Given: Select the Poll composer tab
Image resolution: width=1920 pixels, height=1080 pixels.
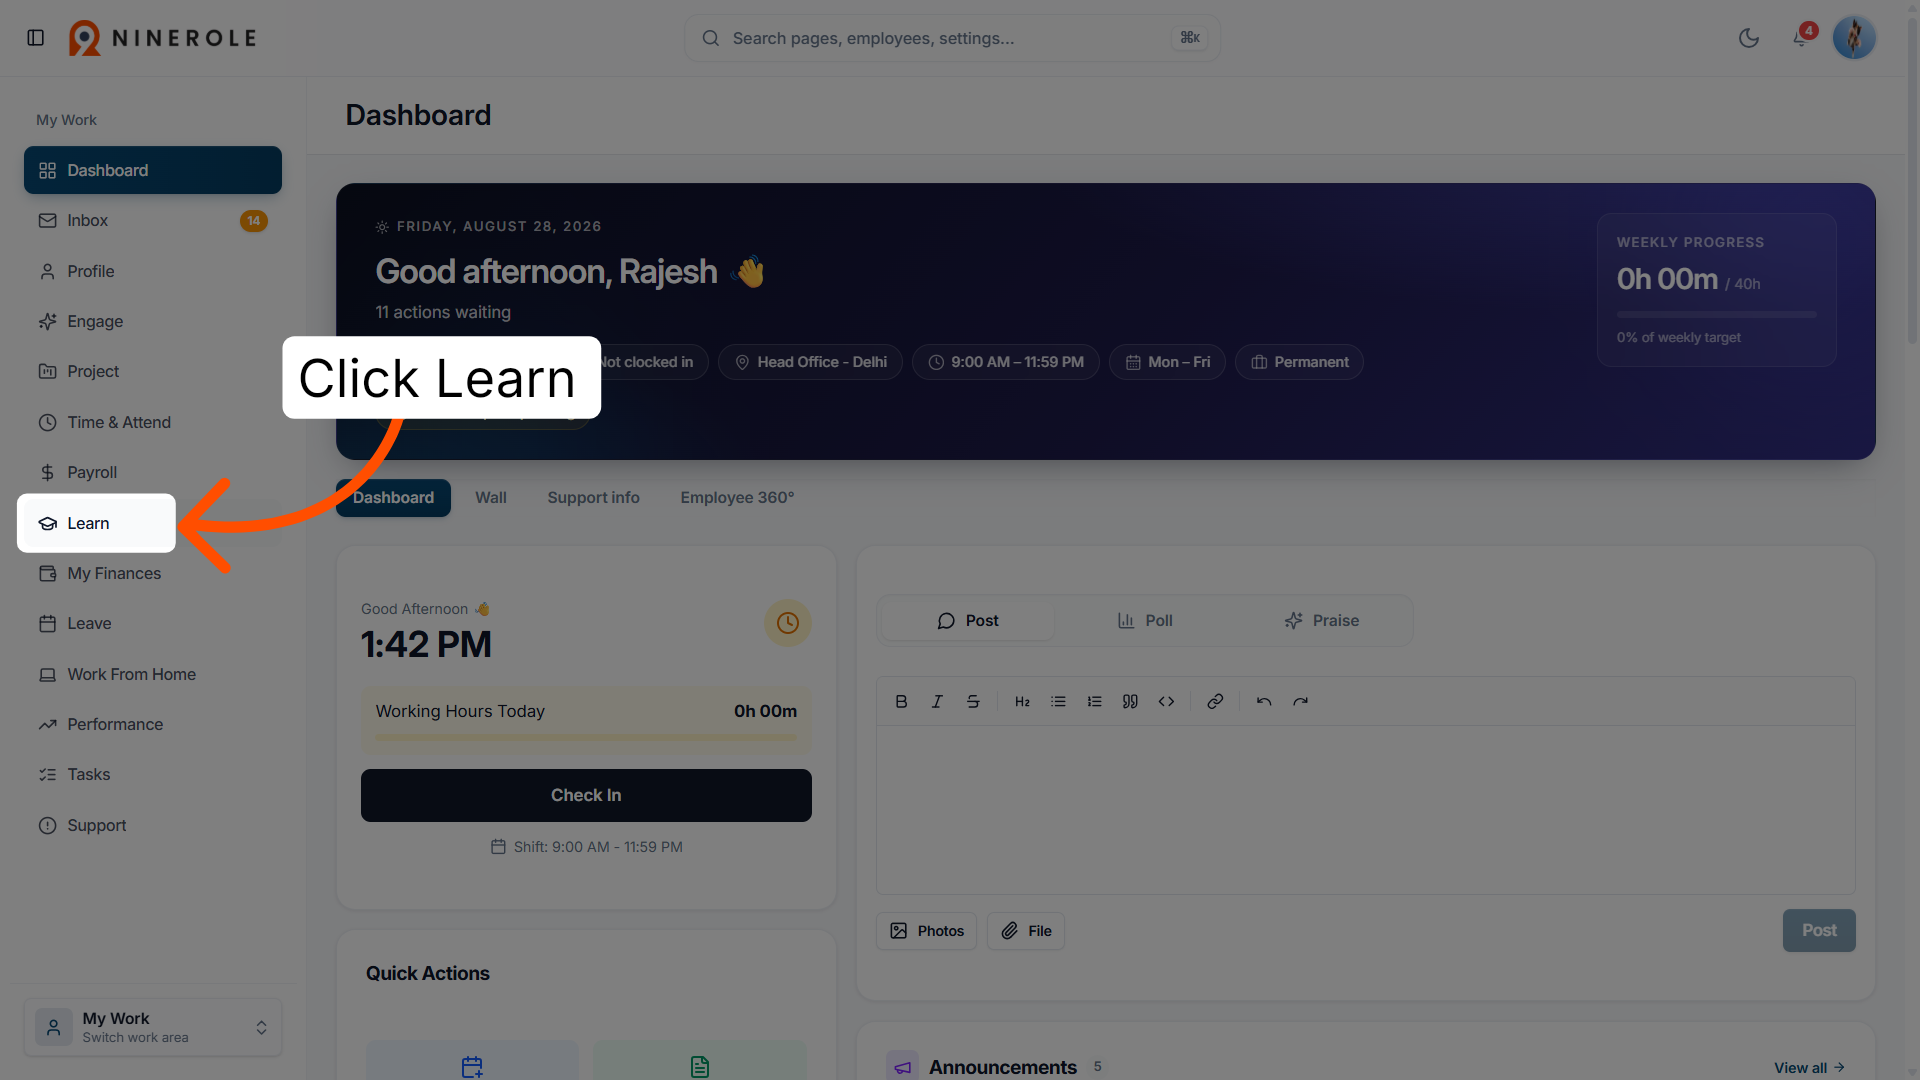Looking at the screenshot, I should point(1145,620).
